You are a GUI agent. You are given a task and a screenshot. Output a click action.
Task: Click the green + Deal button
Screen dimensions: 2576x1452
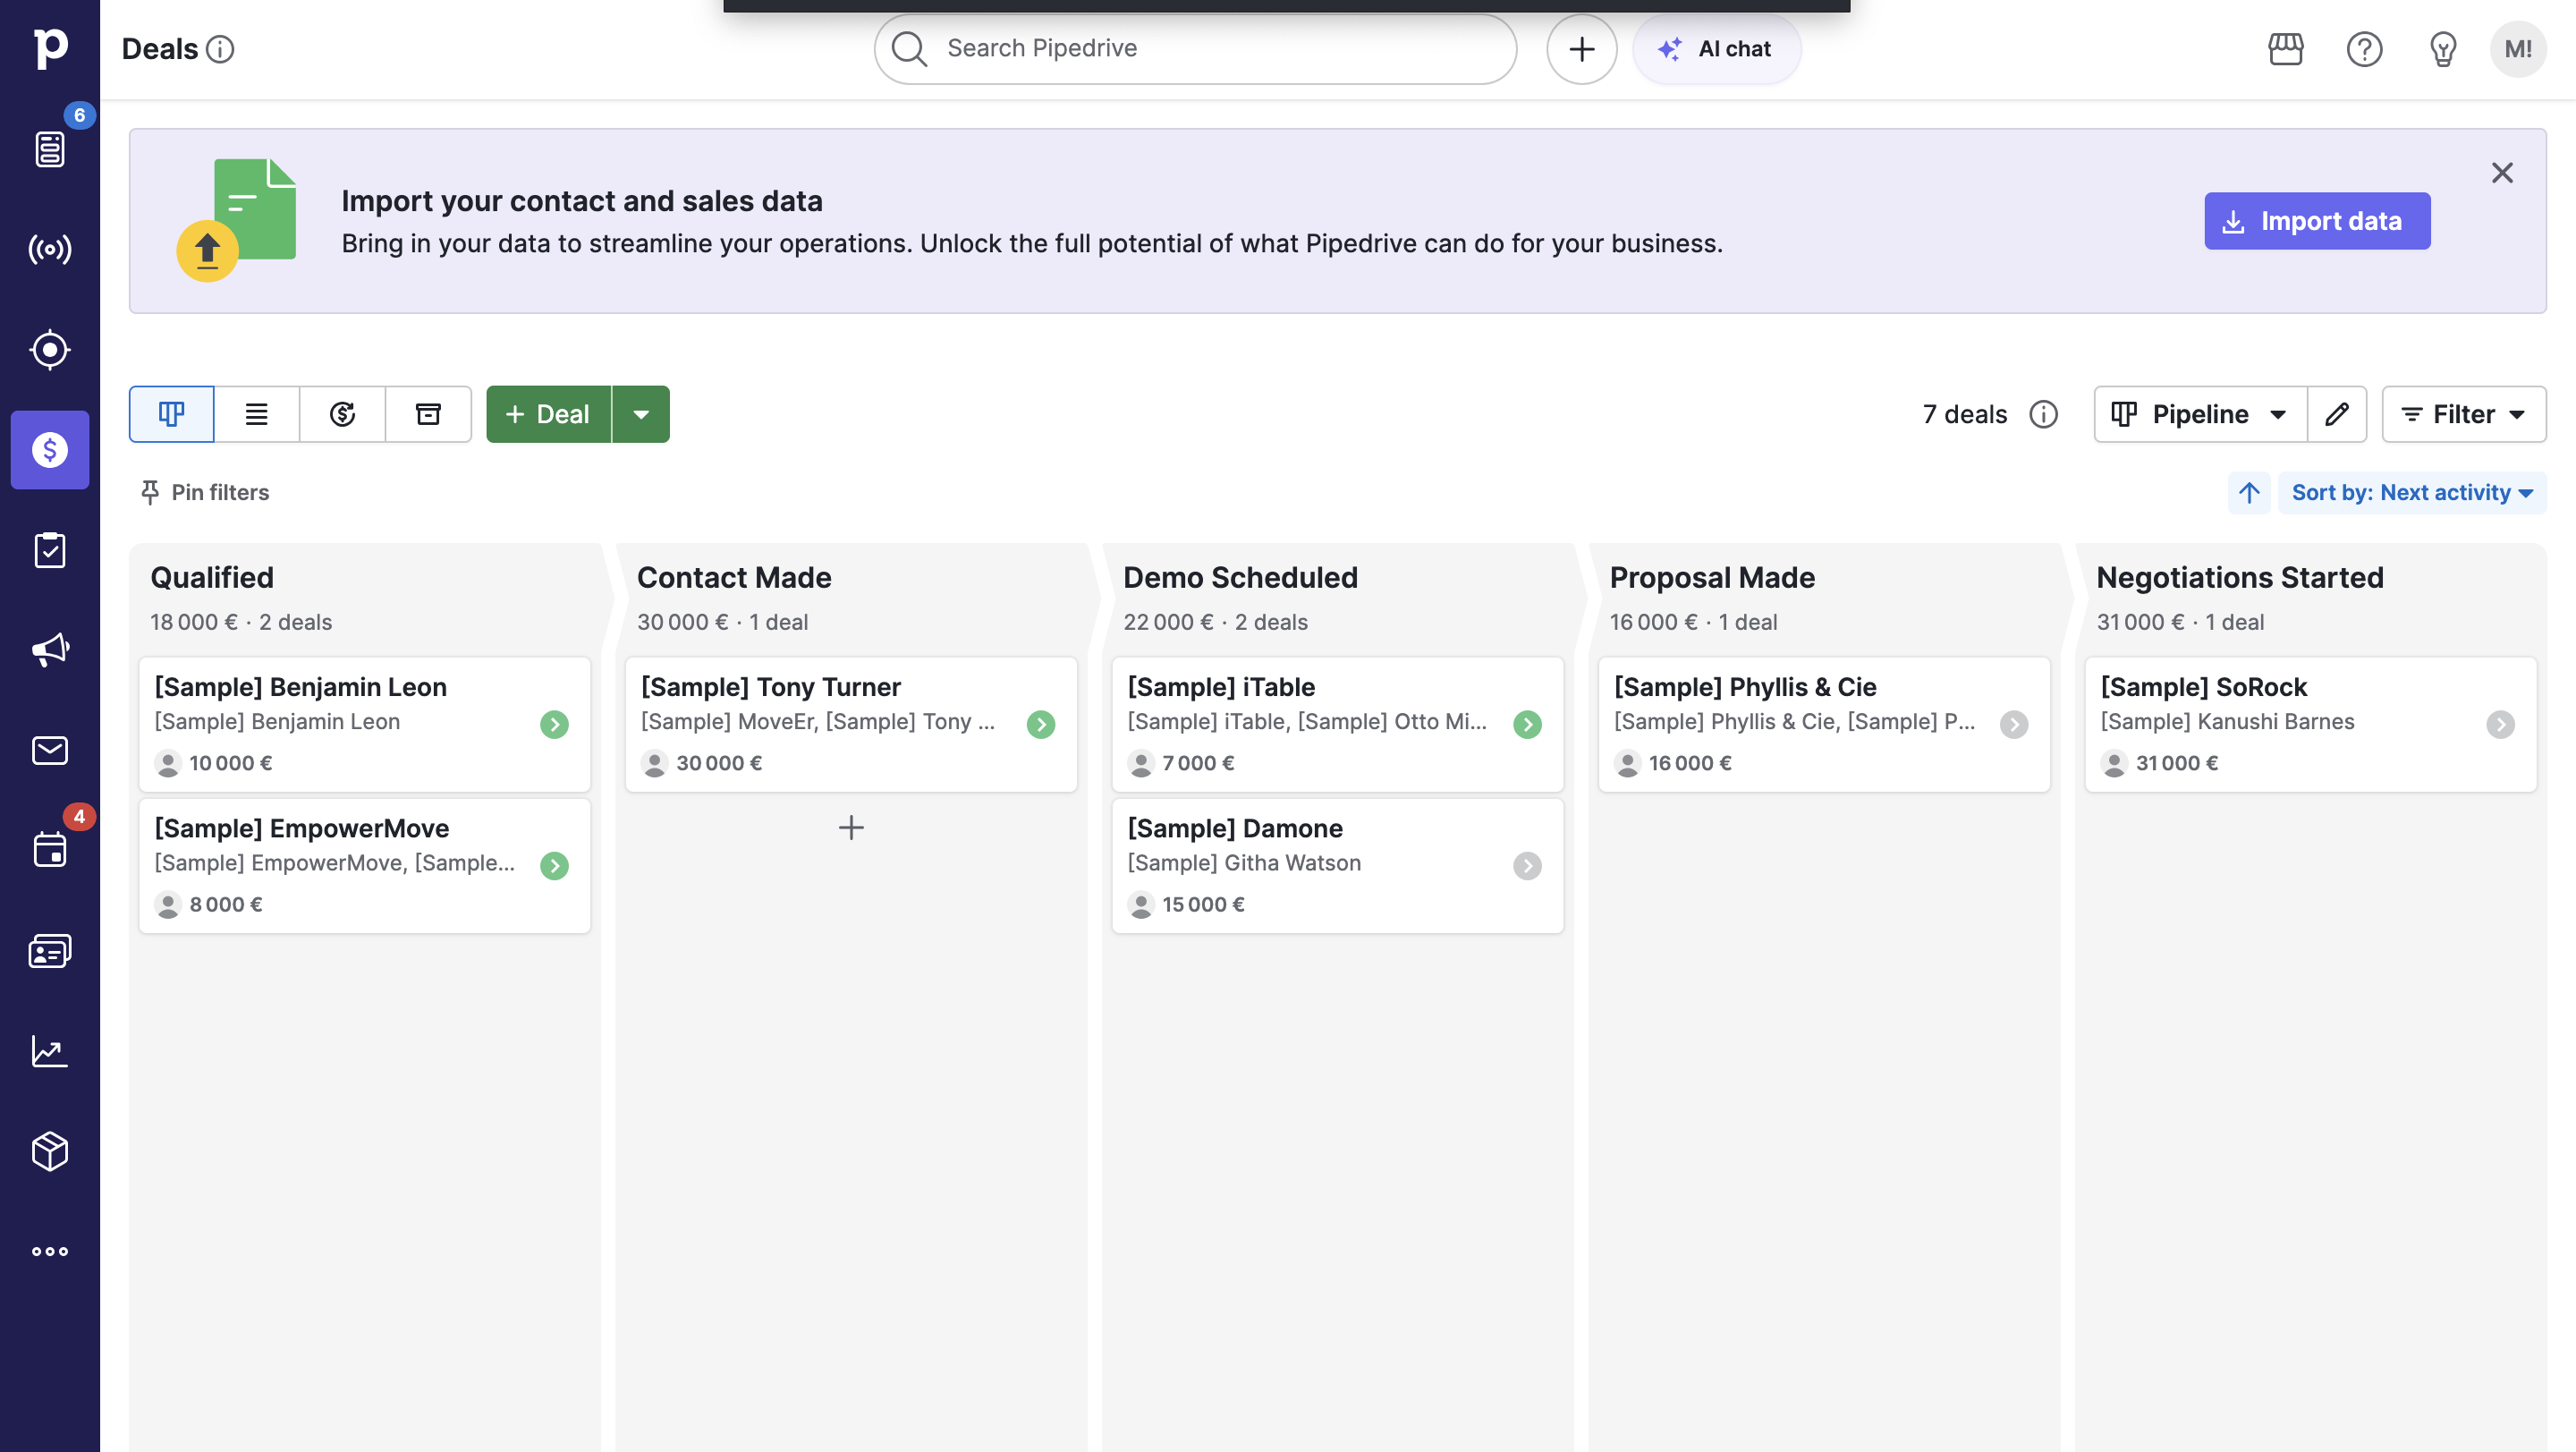coord(549,414)
